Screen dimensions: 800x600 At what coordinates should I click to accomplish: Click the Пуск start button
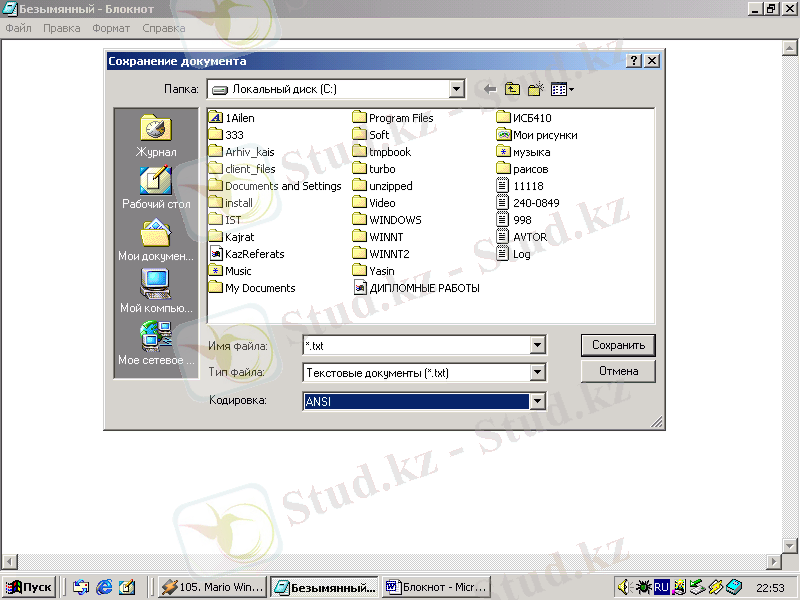coord(30,587)
